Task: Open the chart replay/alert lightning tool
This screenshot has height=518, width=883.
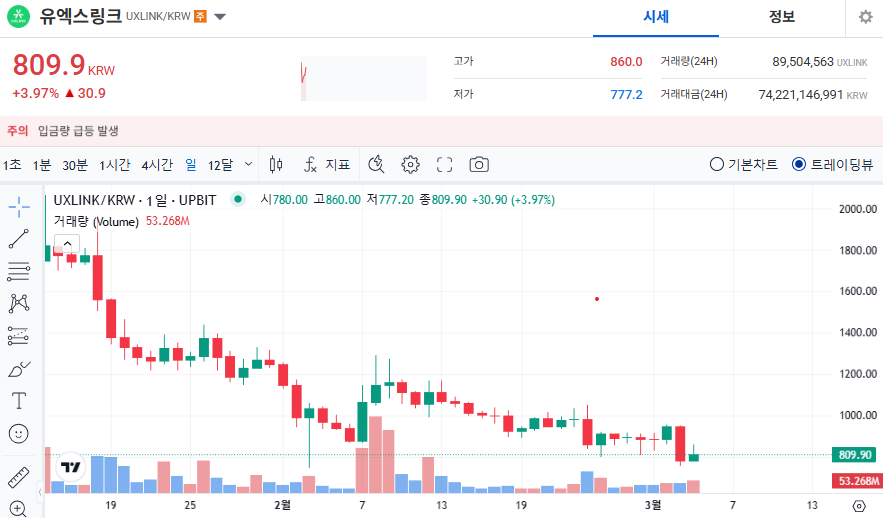Action: (x=376, y=164)
